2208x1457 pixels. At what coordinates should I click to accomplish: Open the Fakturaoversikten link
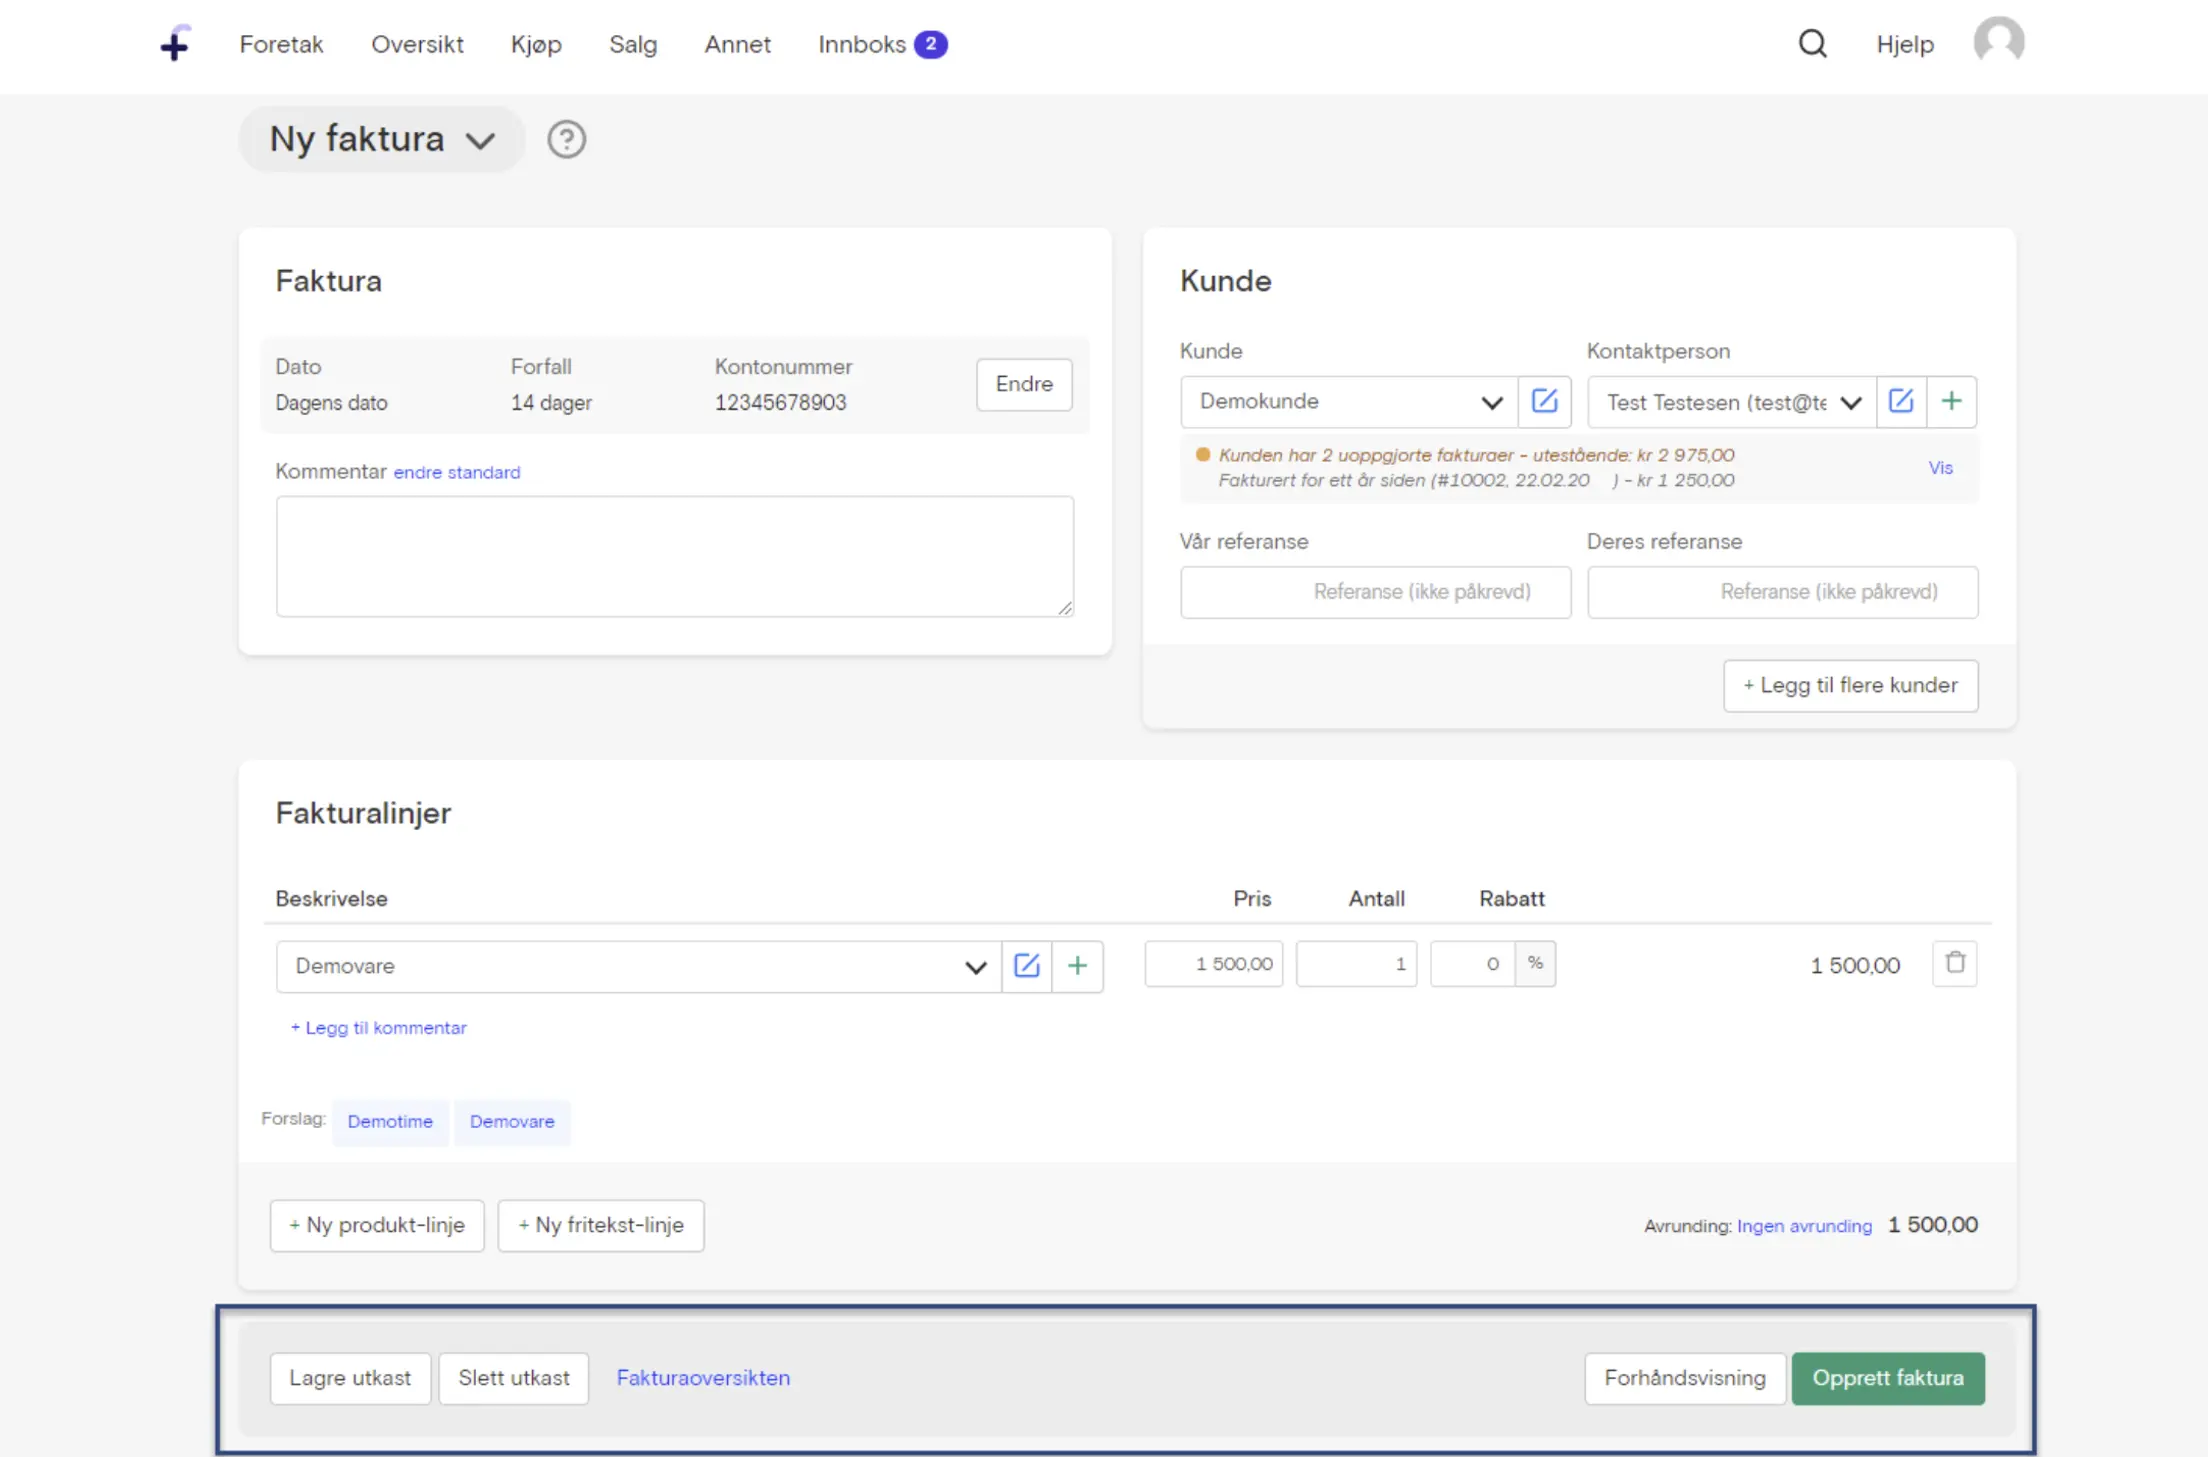coord(703,1378)
